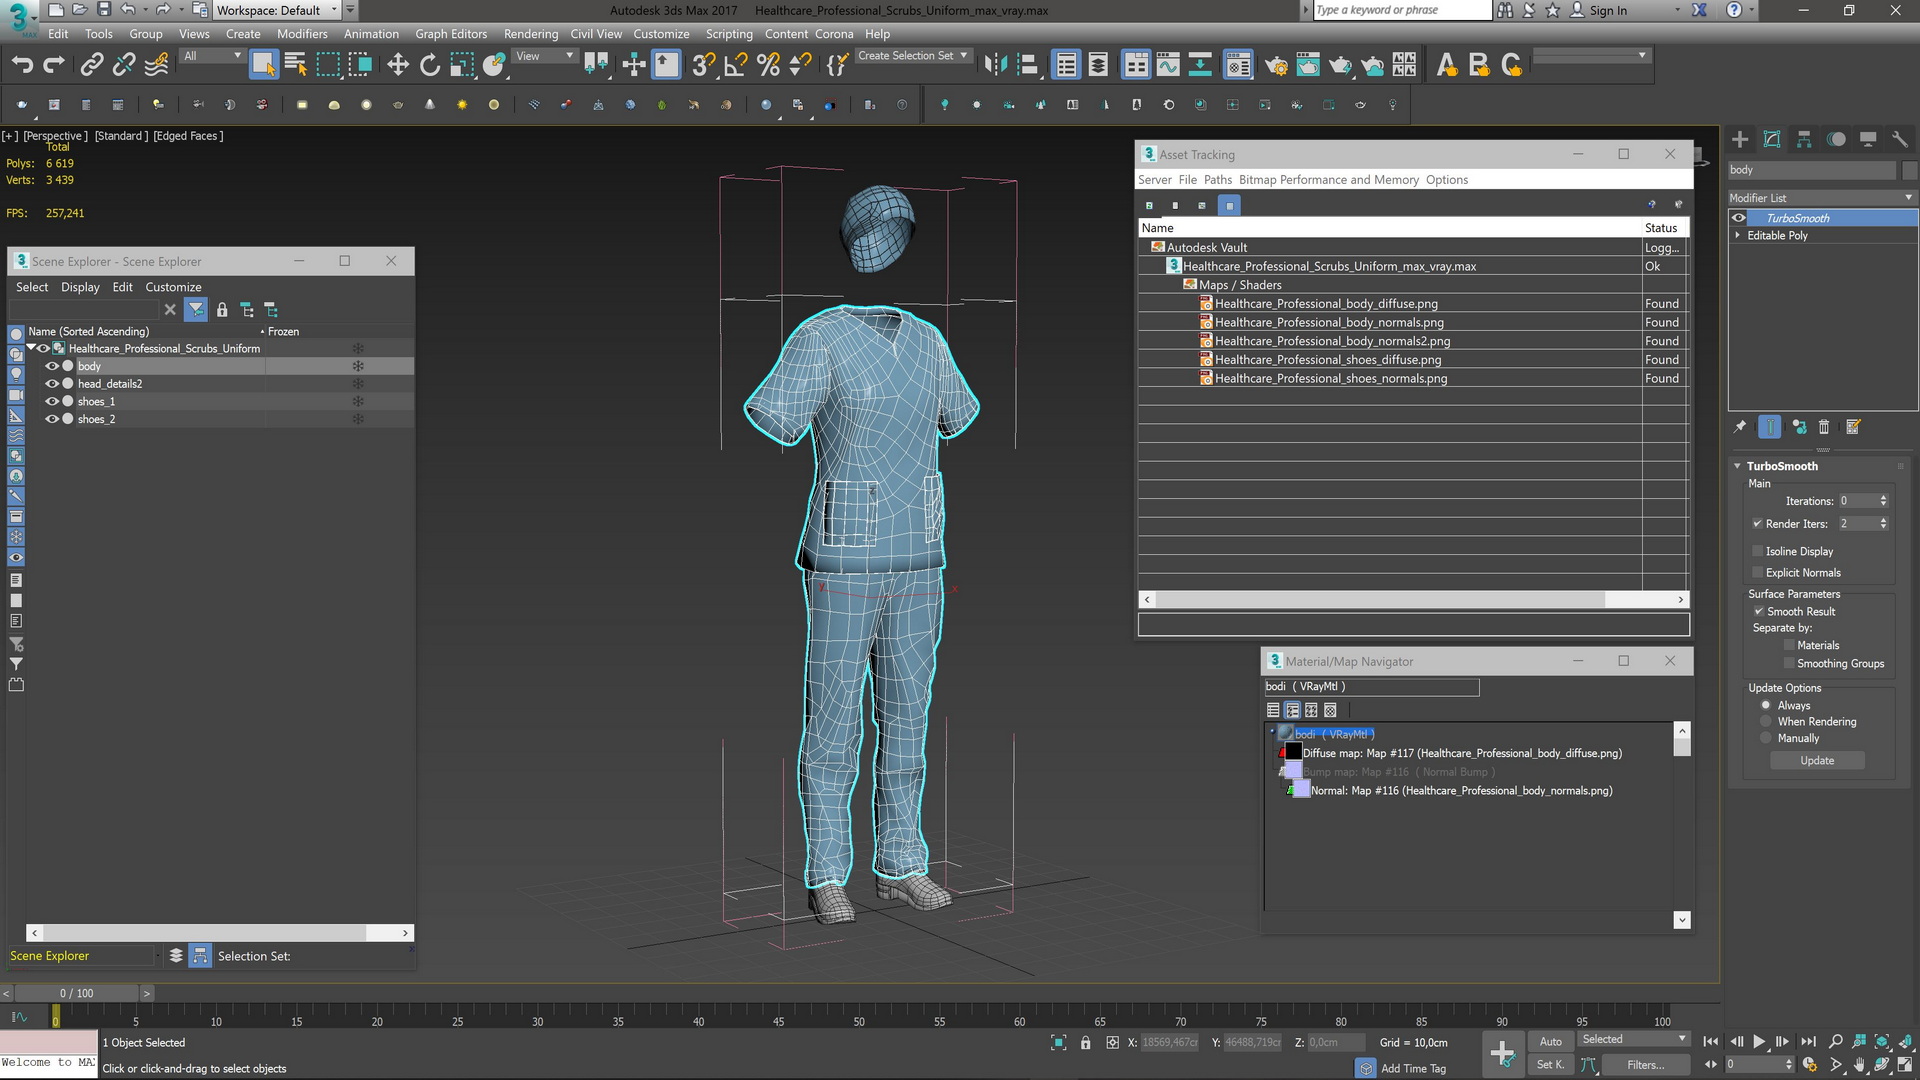Toggle Angle Snap

736,65
